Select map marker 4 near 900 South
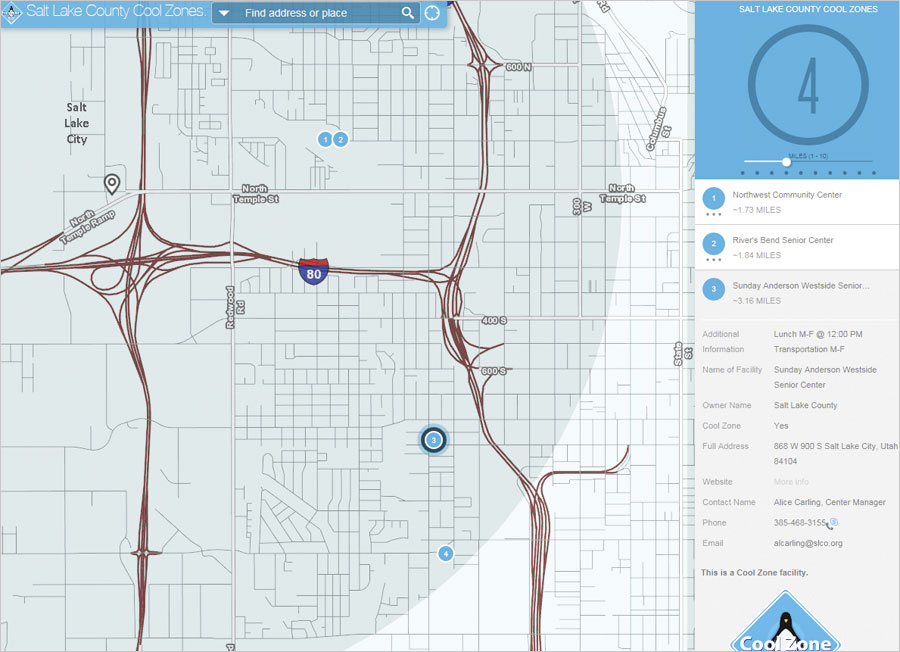Image resolution: width=900 pixels, height=652 pixels. coord(445,552)
